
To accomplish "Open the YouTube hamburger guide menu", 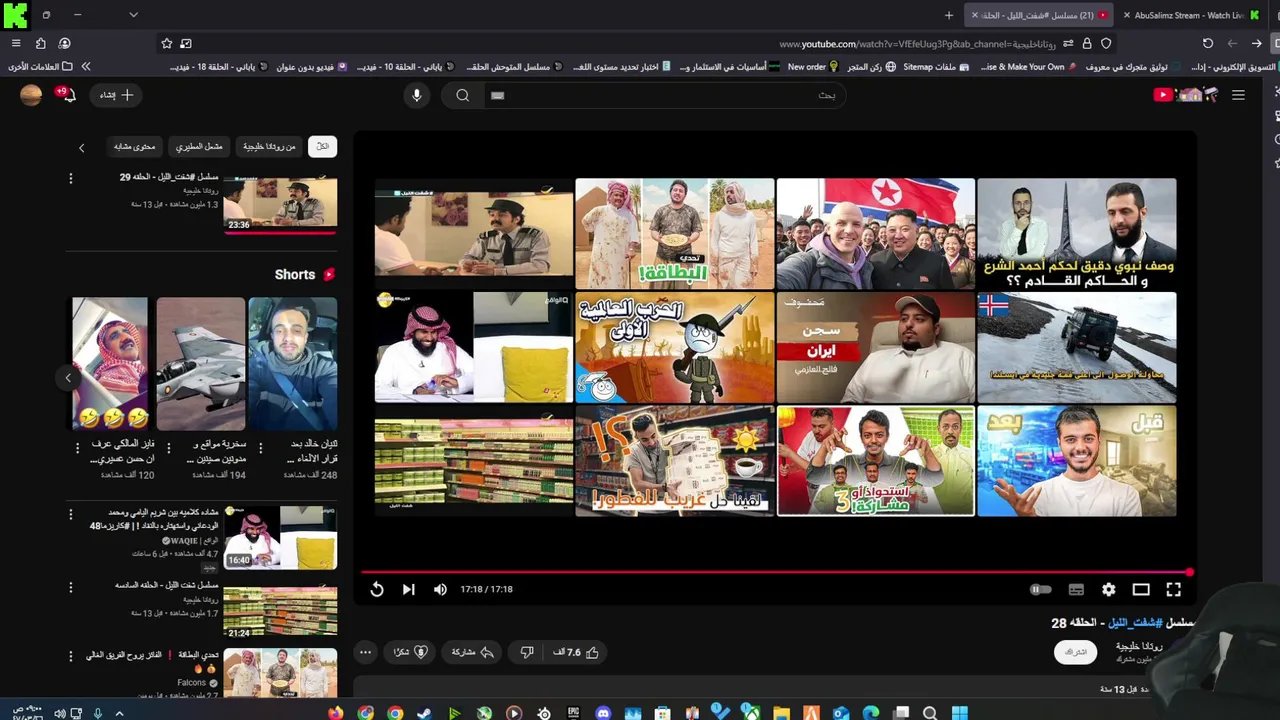I will [1238, 95].
